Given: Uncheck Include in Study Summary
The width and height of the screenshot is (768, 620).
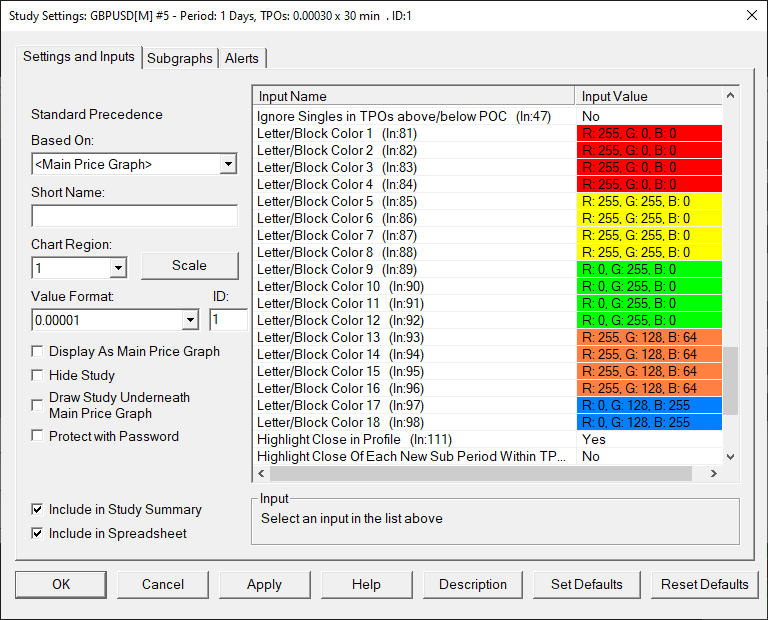Looking at the screenshot, I should click(x=38, y=510).
